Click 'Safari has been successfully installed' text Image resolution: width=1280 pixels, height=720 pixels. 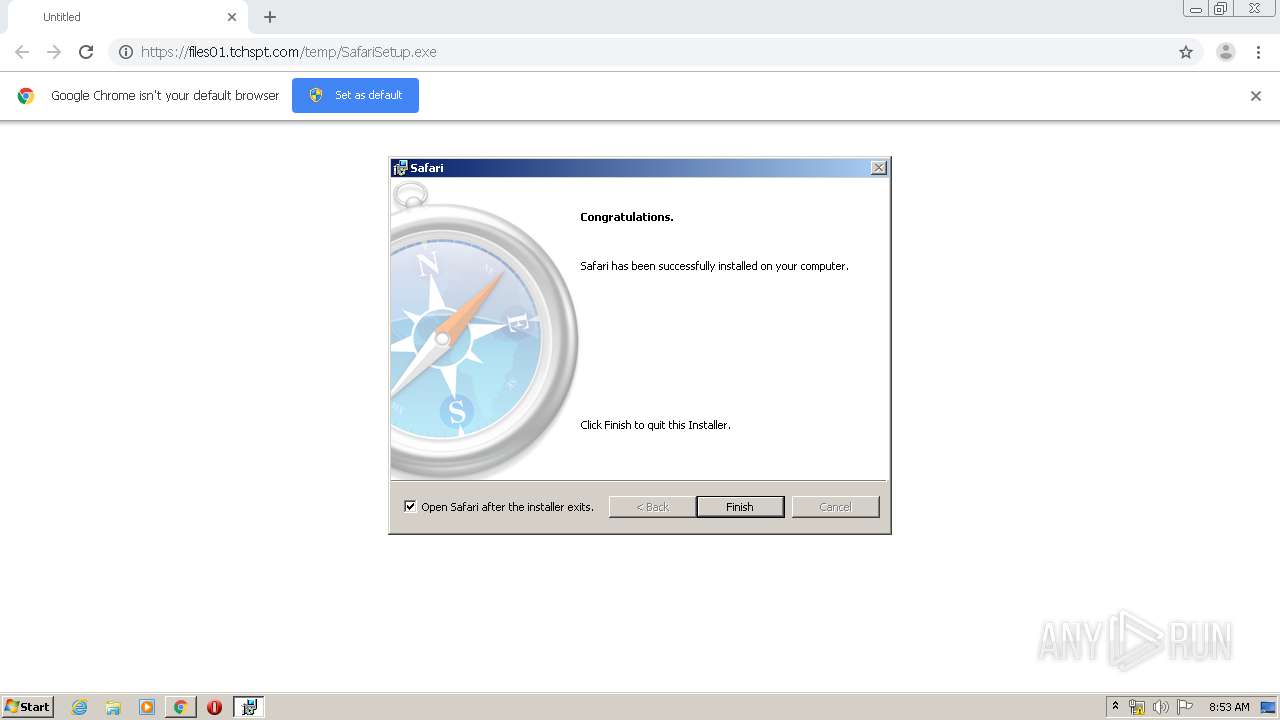click(x=714, y=266)
